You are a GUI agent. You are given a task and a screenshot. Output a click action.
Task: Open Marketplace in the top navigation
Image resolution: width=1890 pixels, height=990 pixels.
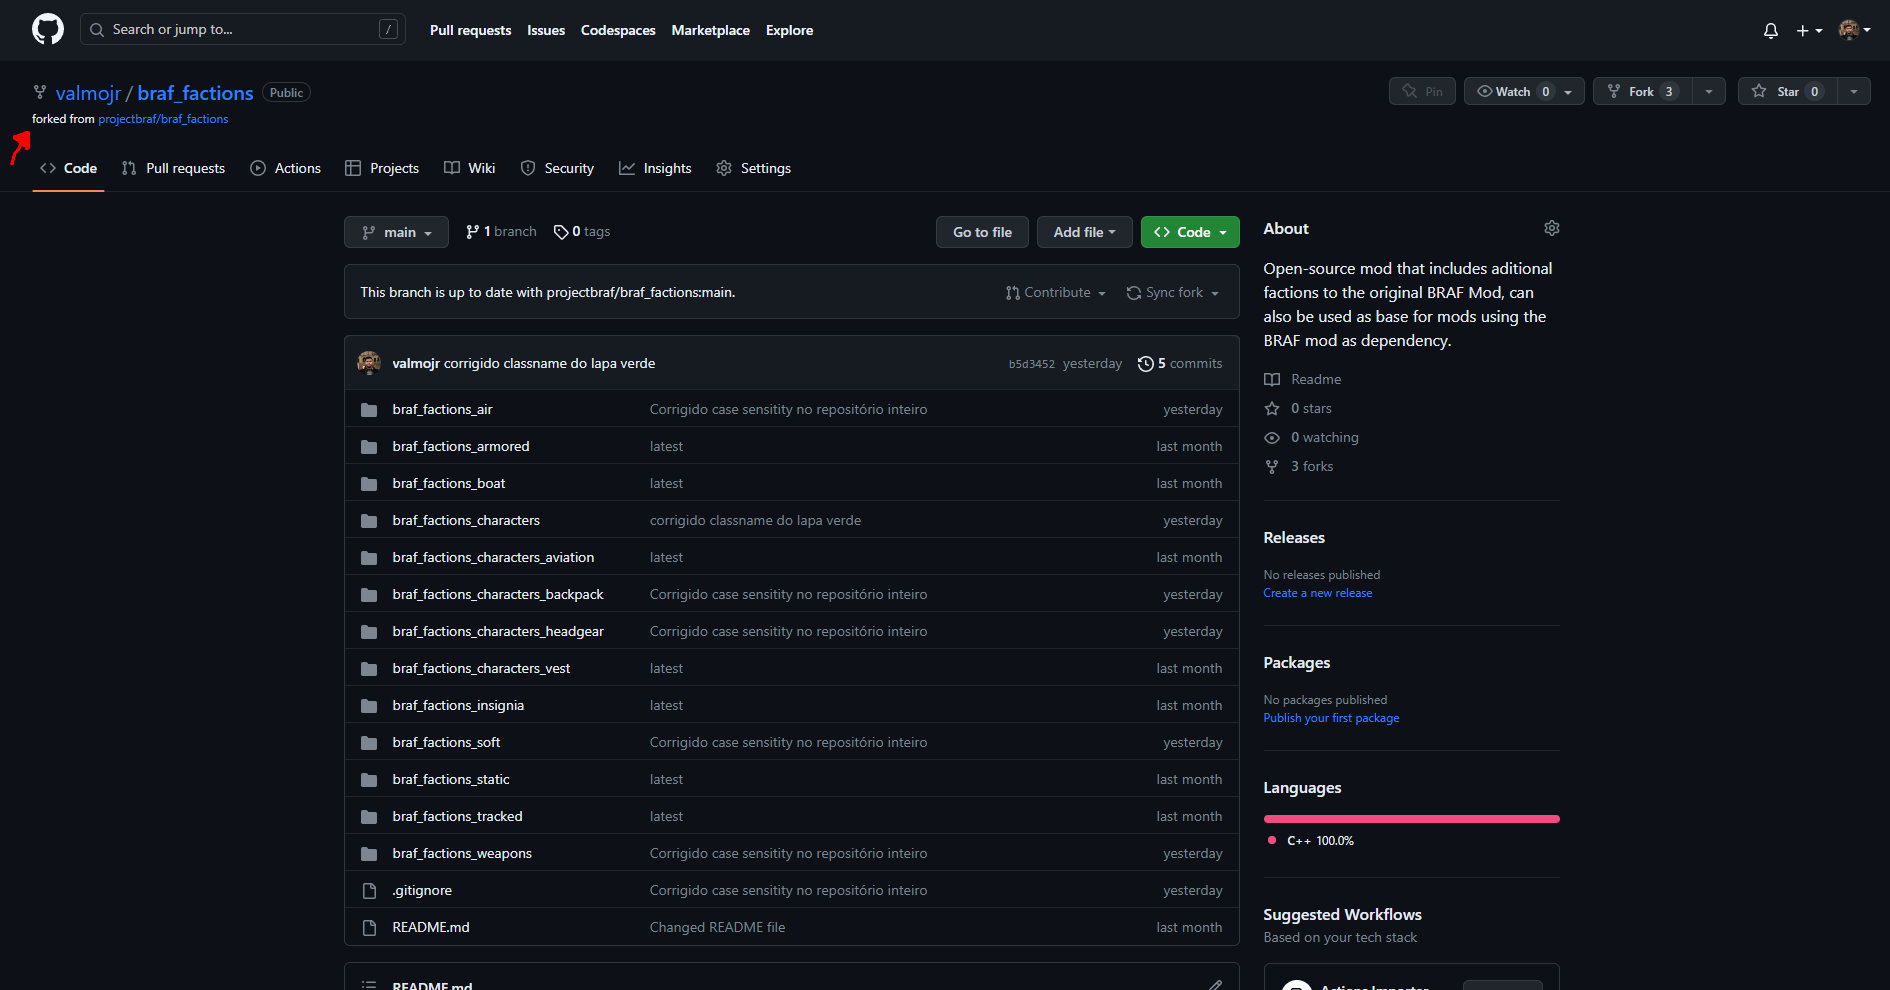tap(711, 31)
